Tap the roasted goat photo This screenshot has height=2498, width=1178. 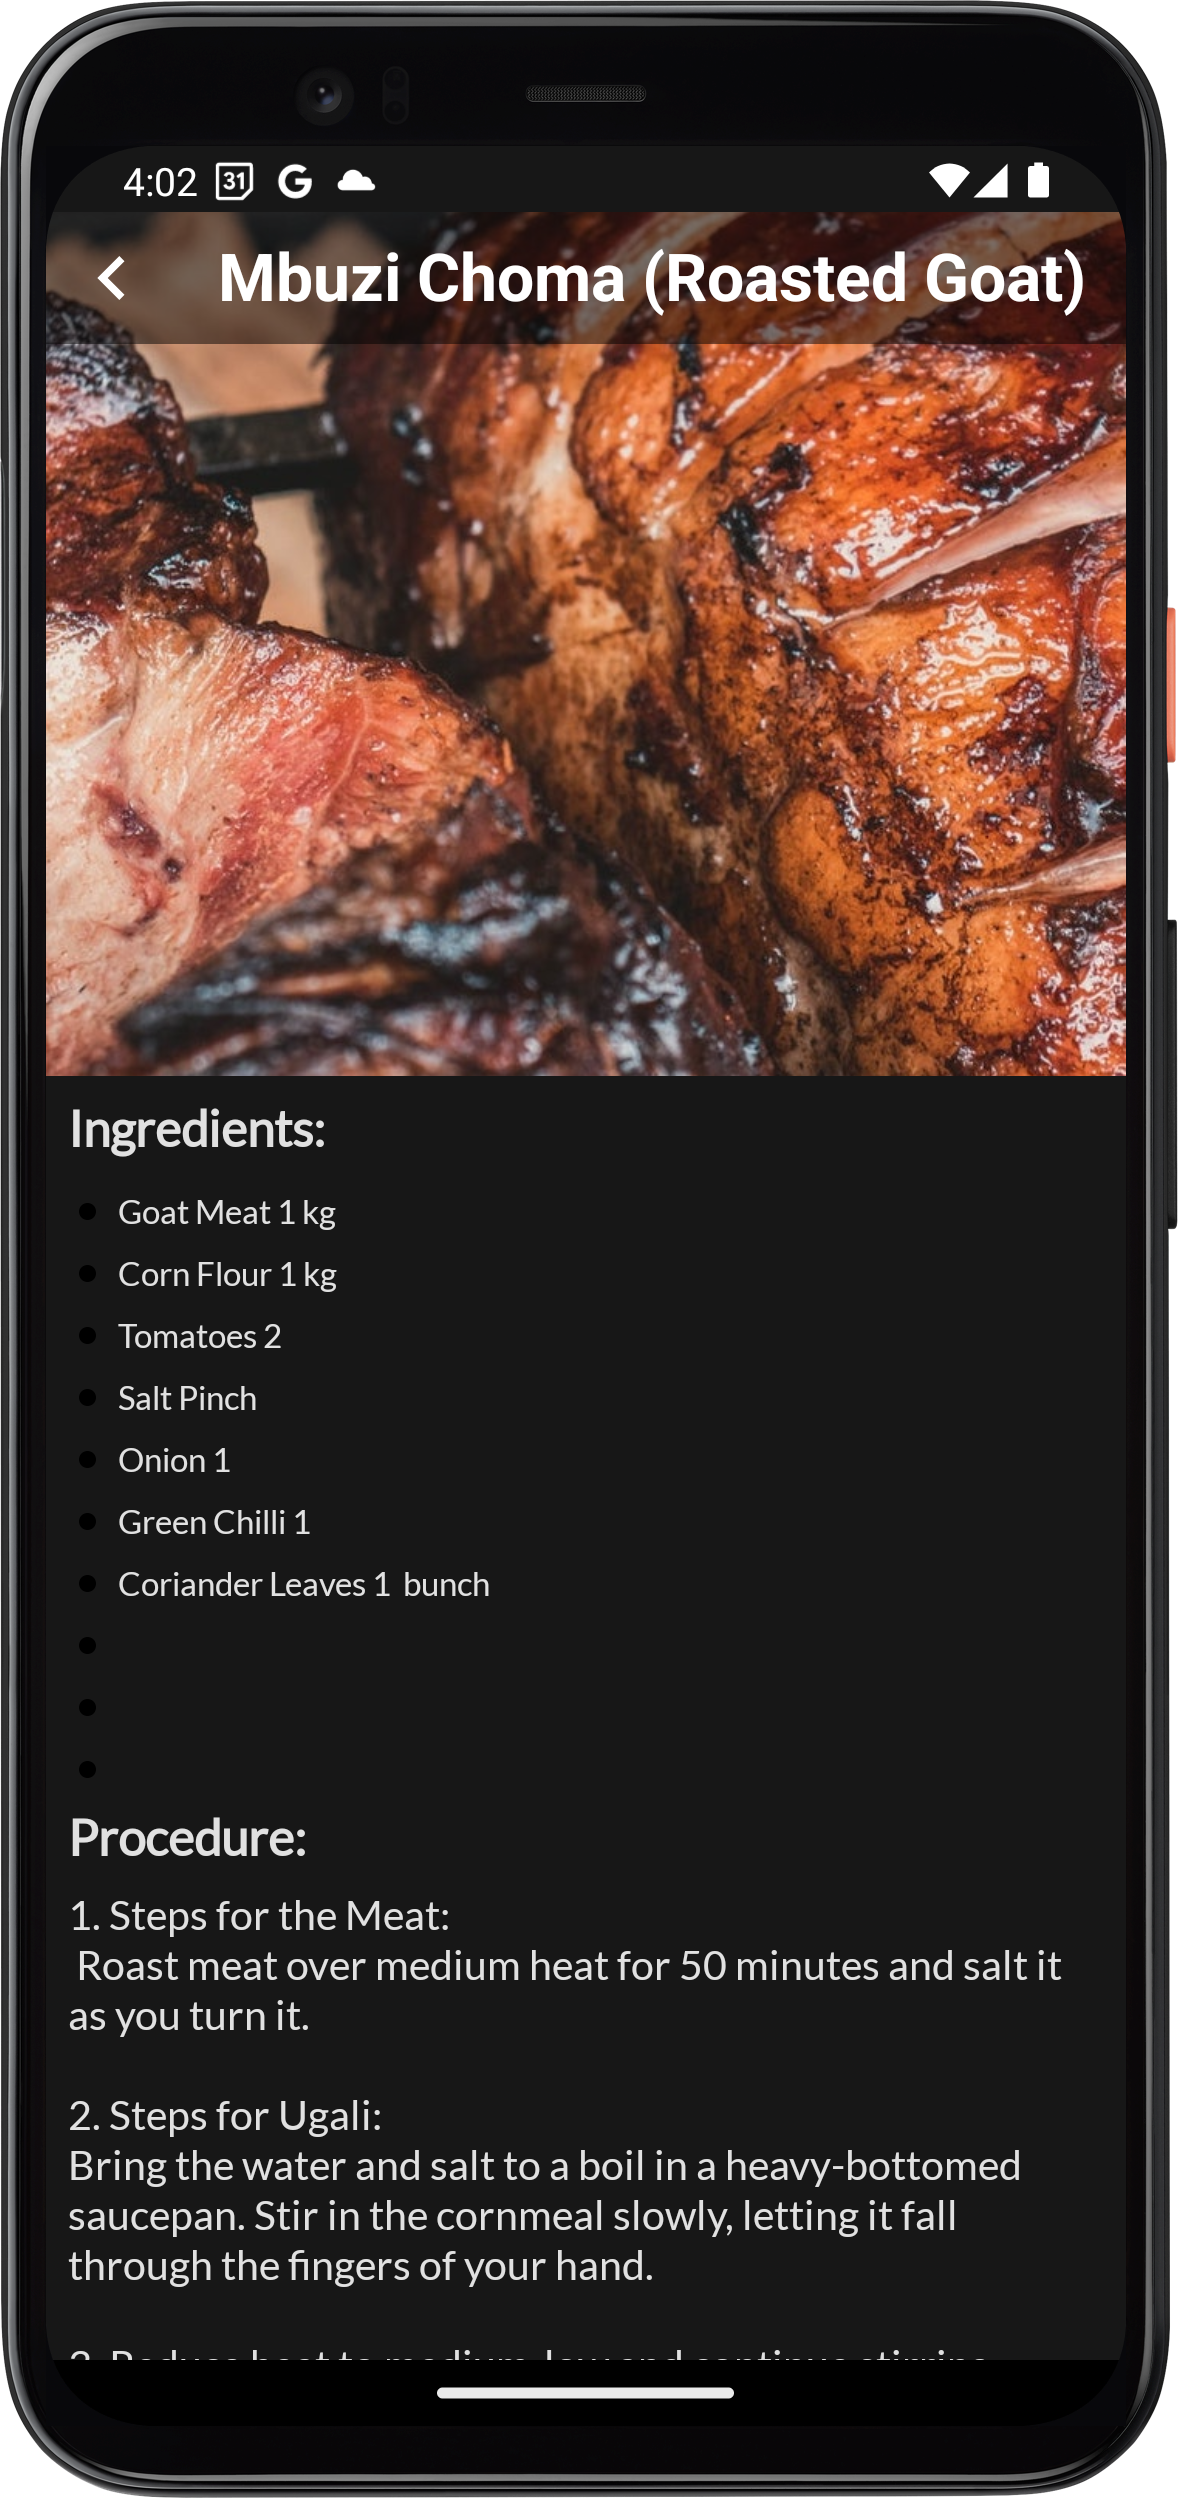pos(586,710)
